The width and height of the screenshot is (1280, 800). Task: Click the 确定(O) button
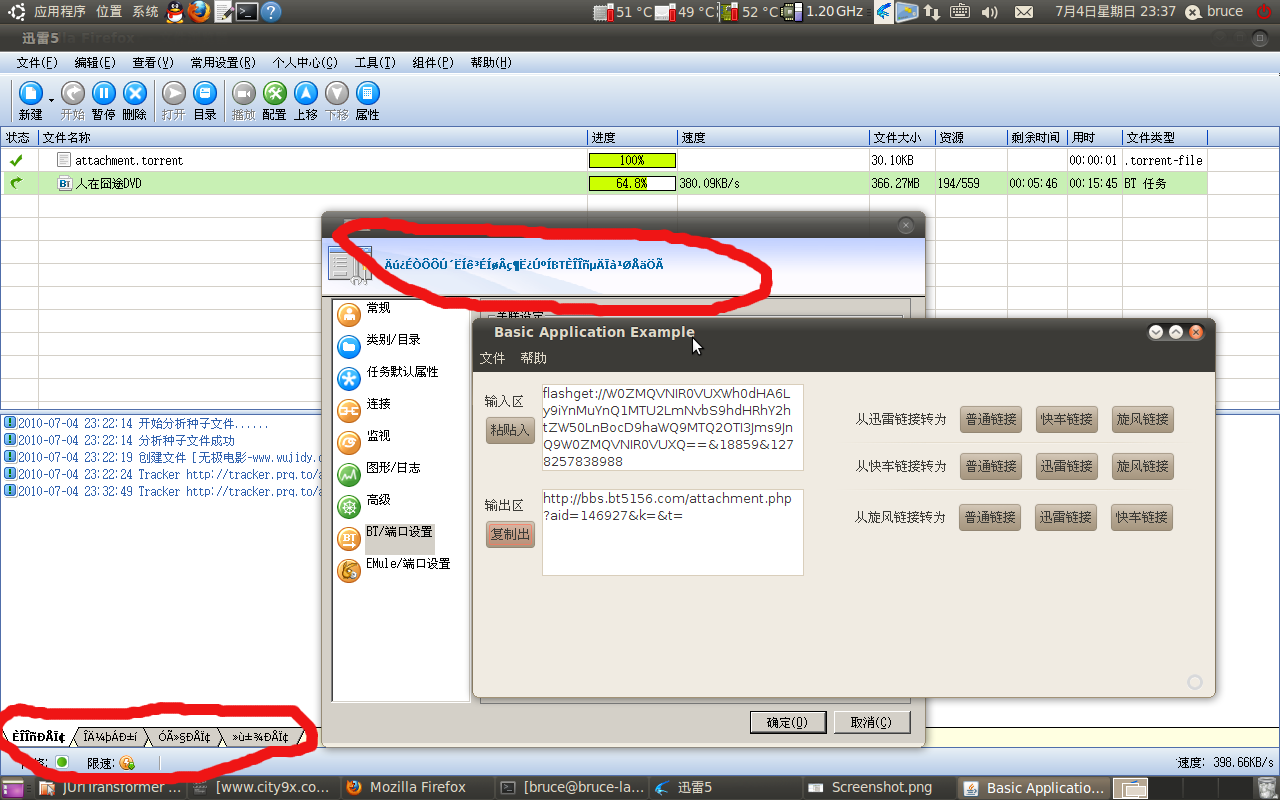pyautogui.click(x=786, y=722)
